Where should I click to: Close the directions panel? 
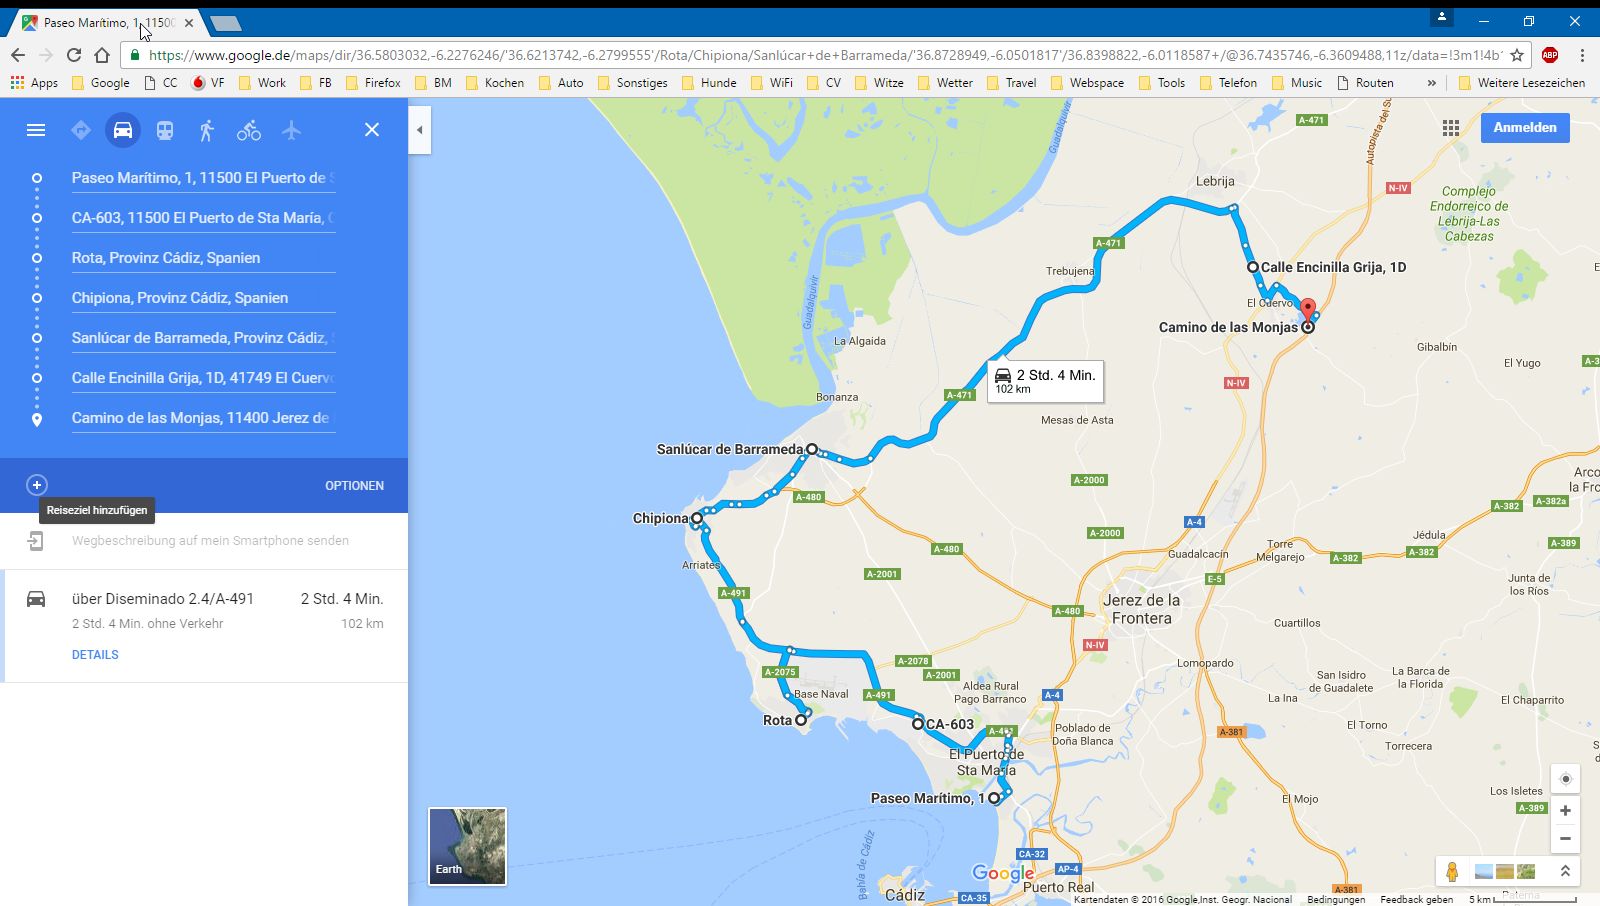372,130
